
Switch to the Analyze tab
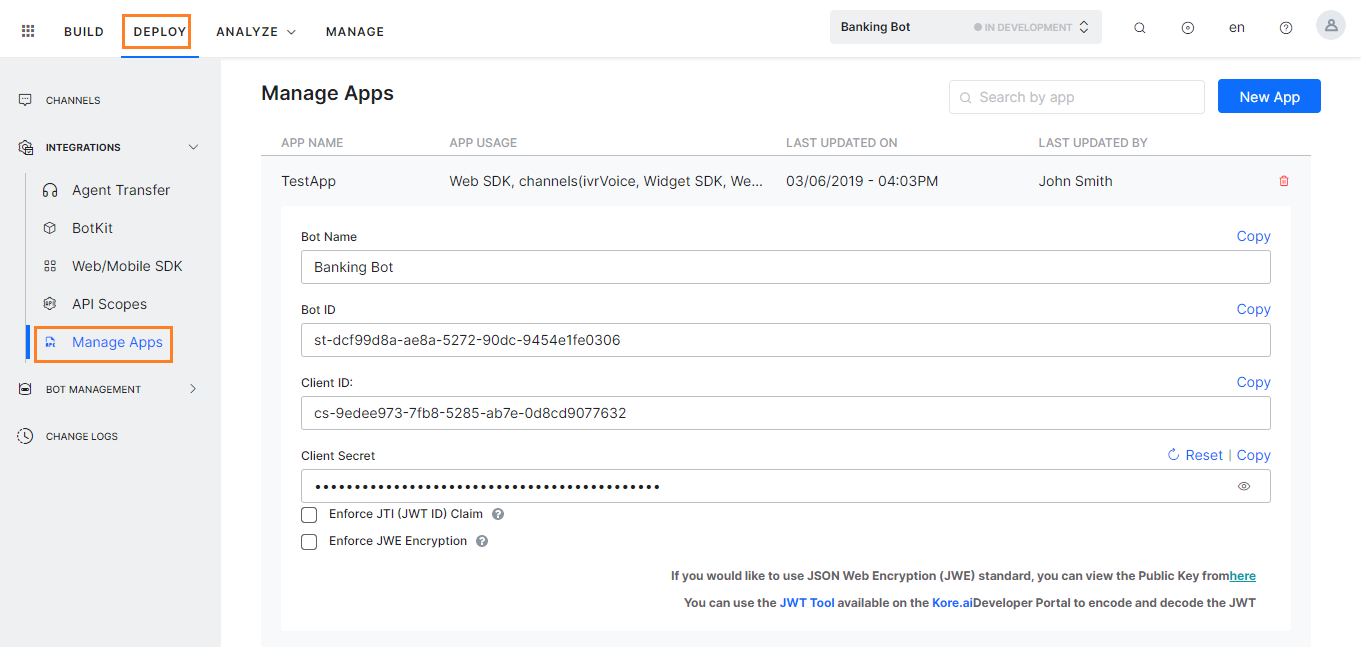coord(247,31)
